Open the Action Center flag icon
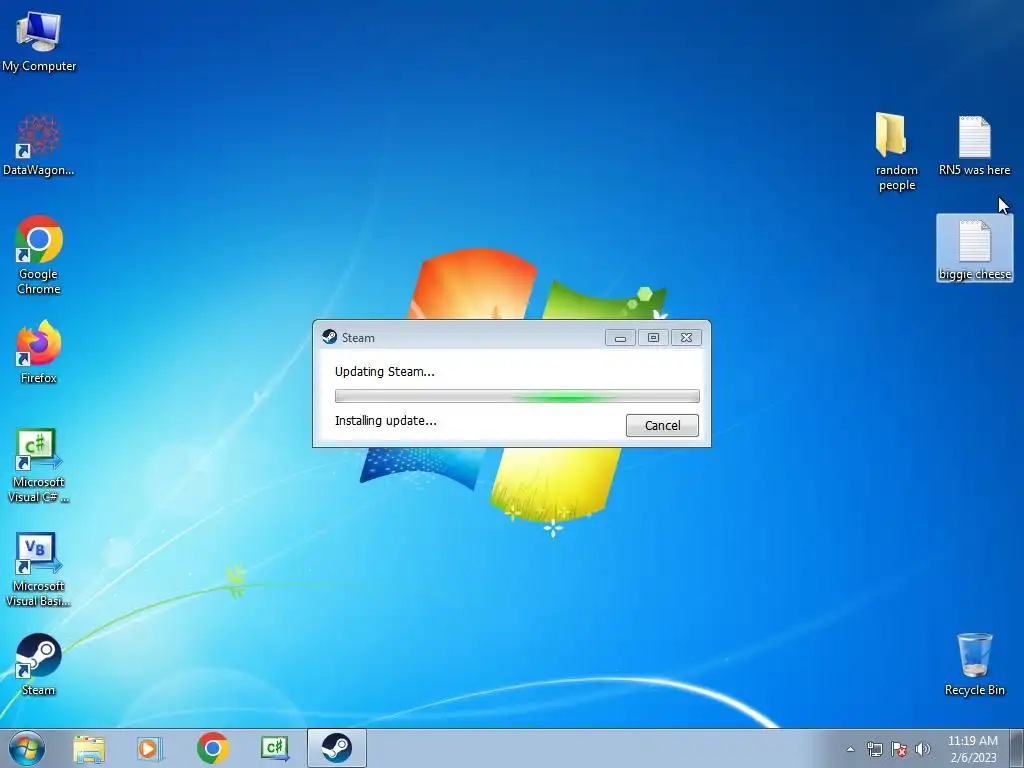This screenshot has width=1024, height=768. point(899,749)
